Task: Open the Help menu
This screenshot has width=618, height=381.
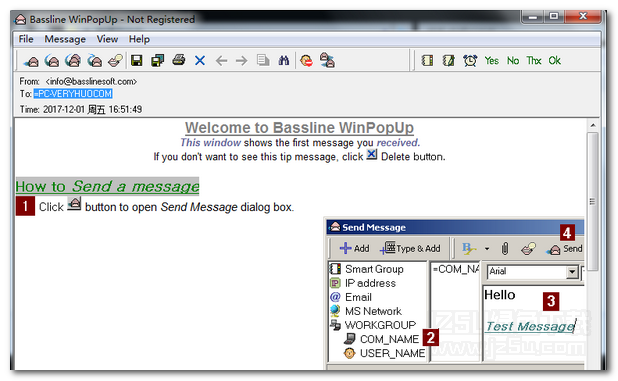Action: click(x=139, y=39)
